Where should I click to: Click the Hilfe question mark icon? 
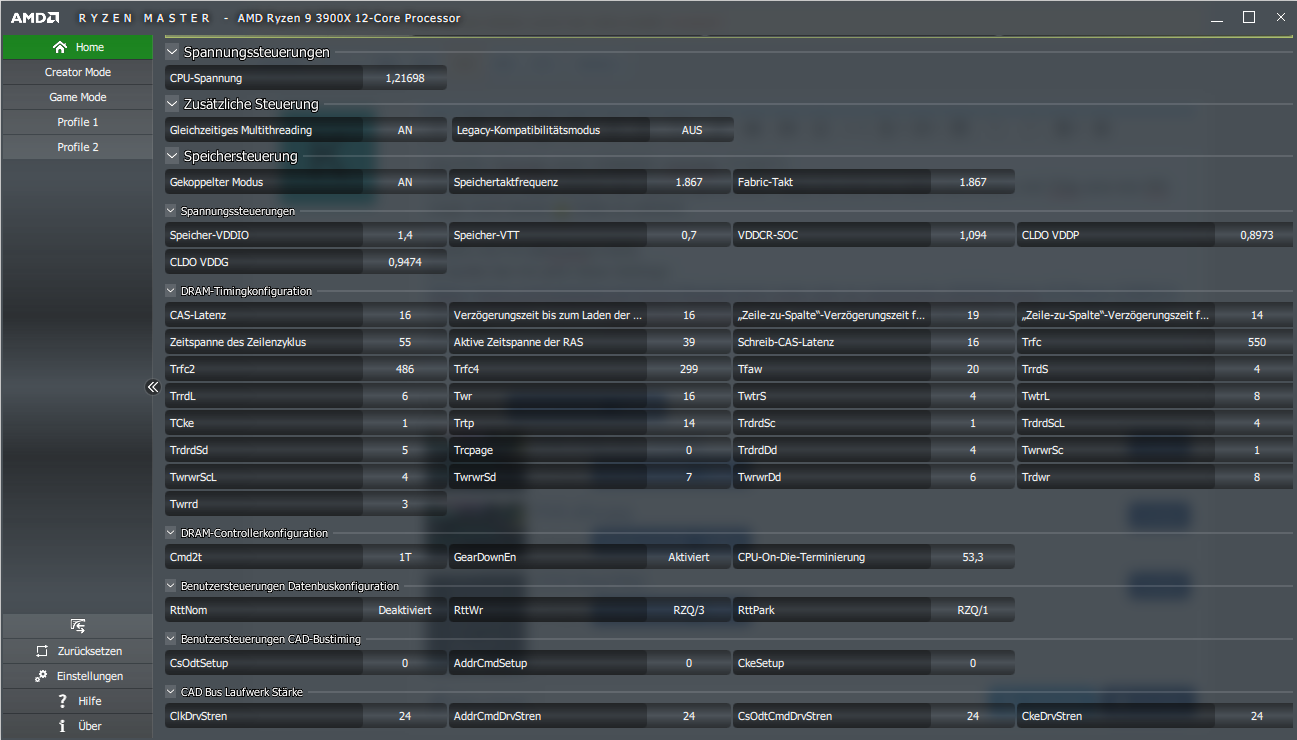[x=62, y=701]
